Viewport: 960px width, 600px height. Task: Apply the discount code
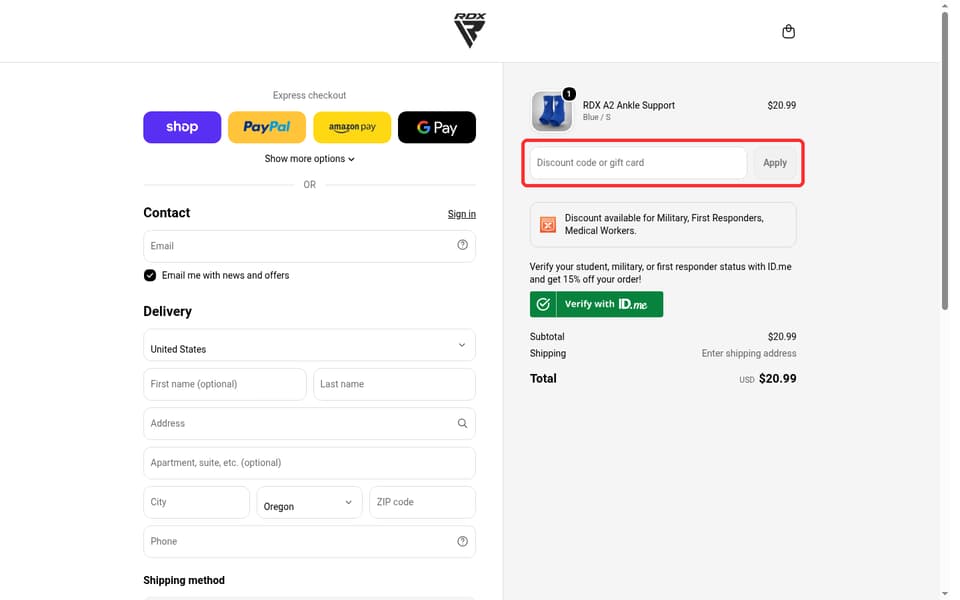[x=775, y=163]
